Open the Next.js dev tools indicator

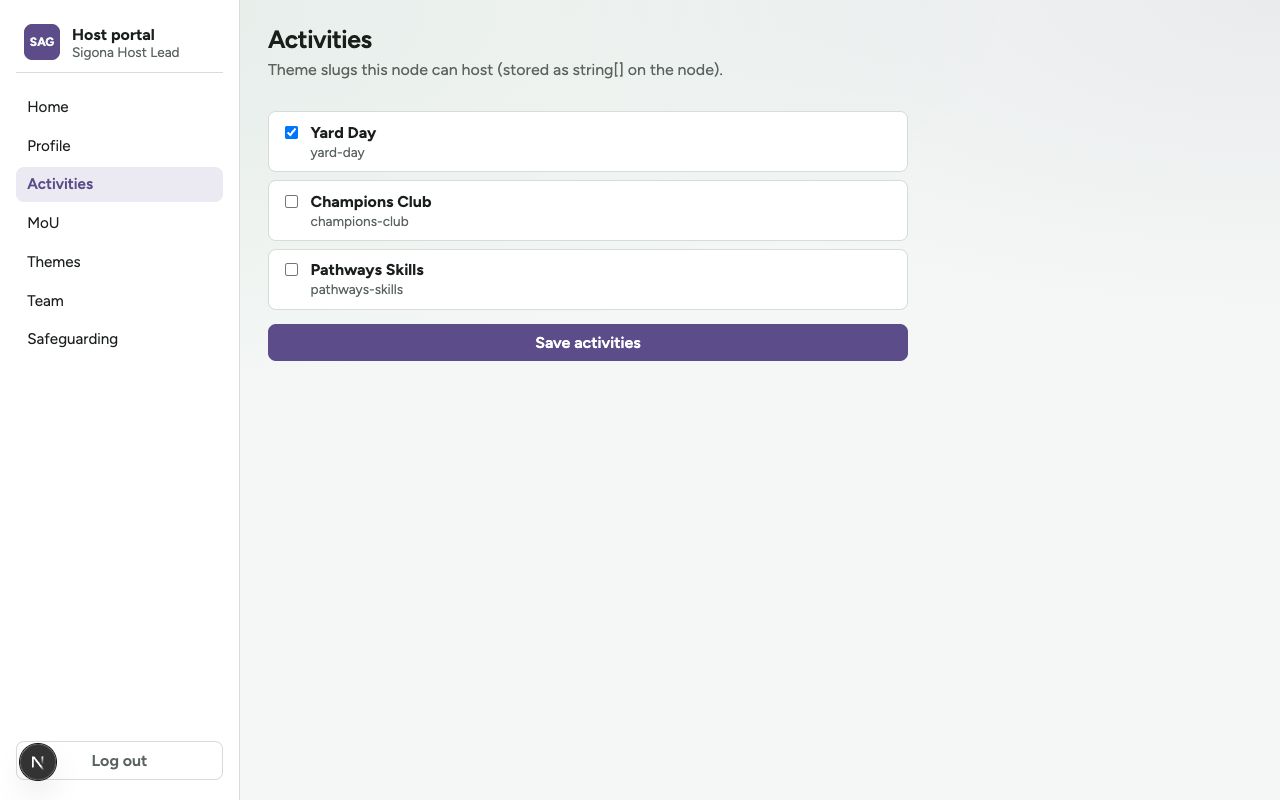[38, 762]
